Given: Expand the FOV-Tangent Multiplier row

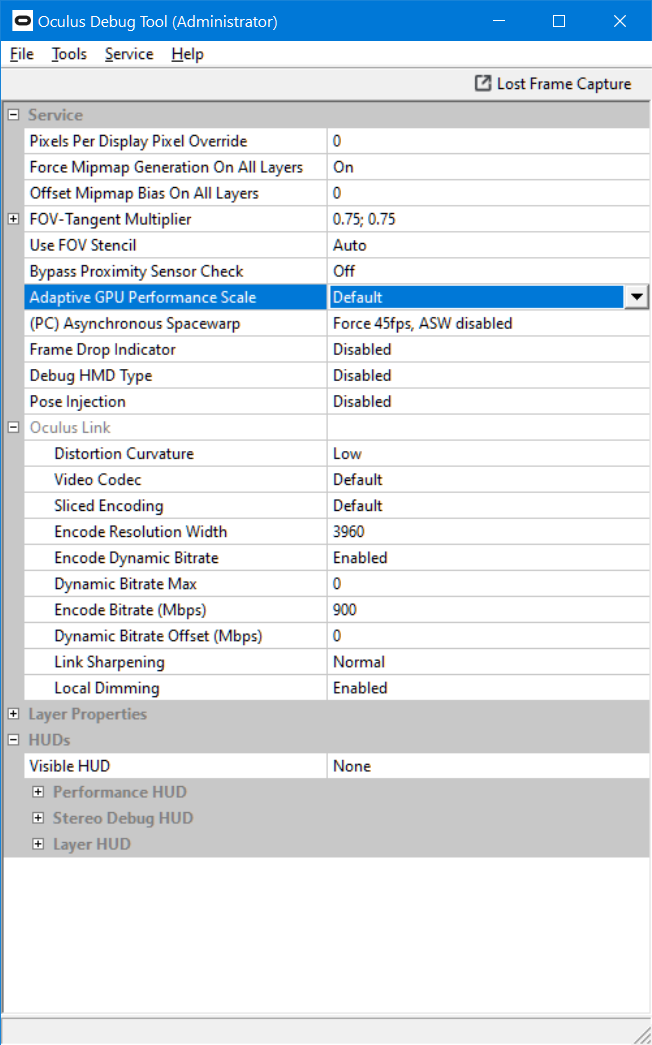Looking at the screenshot, I should pyautogui.click(x=13, y=219).
